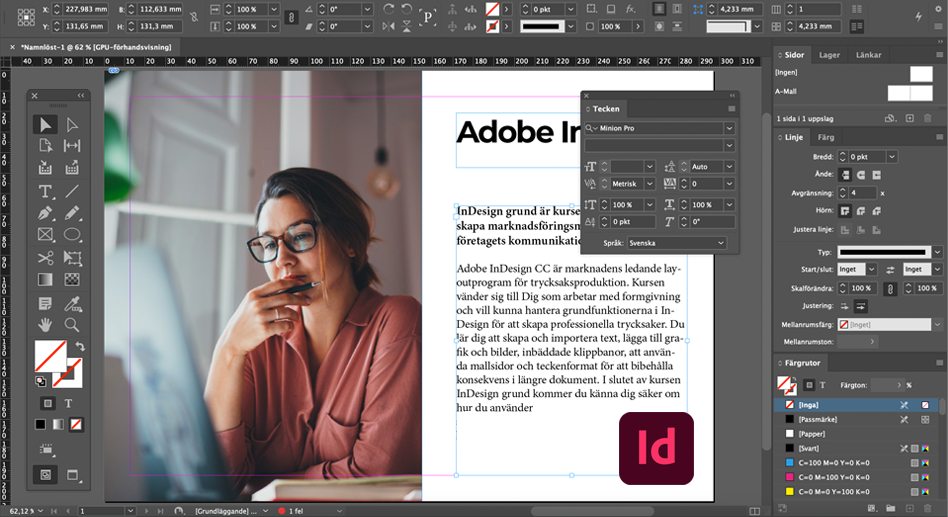Screen dimensions: 948x517
Task: Select the Gradient Swatch tool
Action: 45,279
